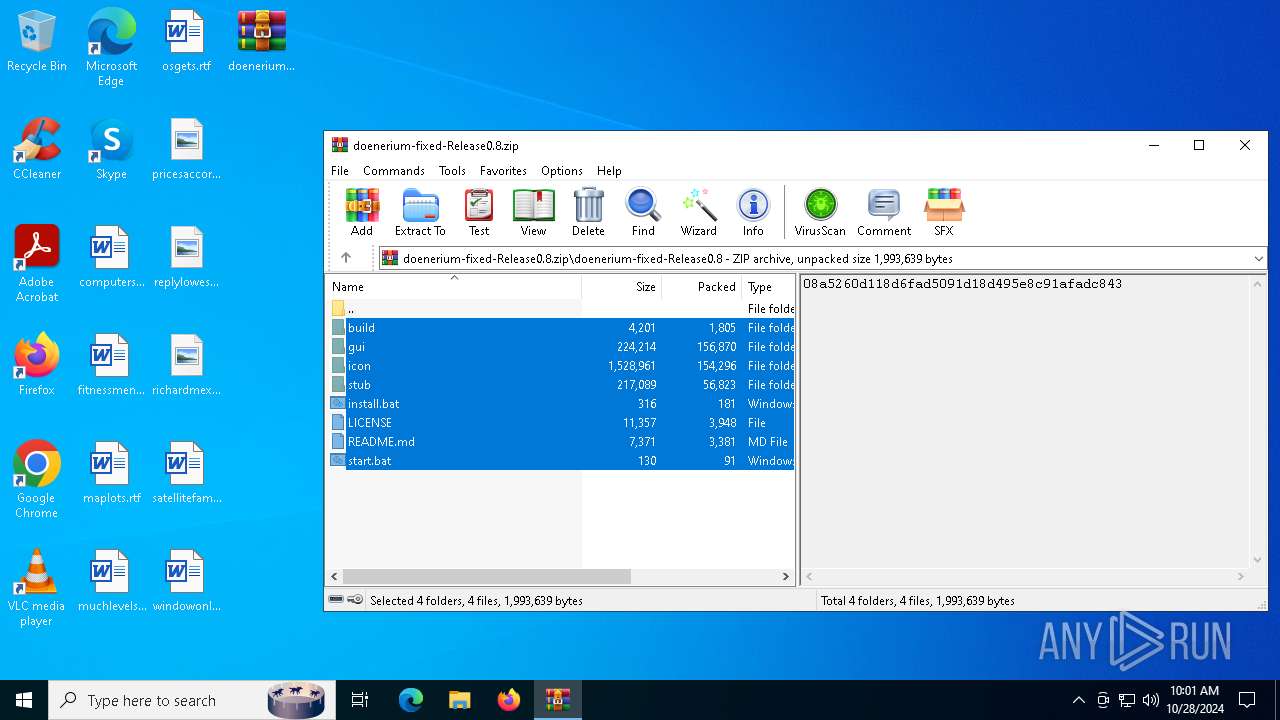Select osgets.rtf desktop file
Screen dimensions: 1280x720
pyautogui.click(x=186, y=42)
